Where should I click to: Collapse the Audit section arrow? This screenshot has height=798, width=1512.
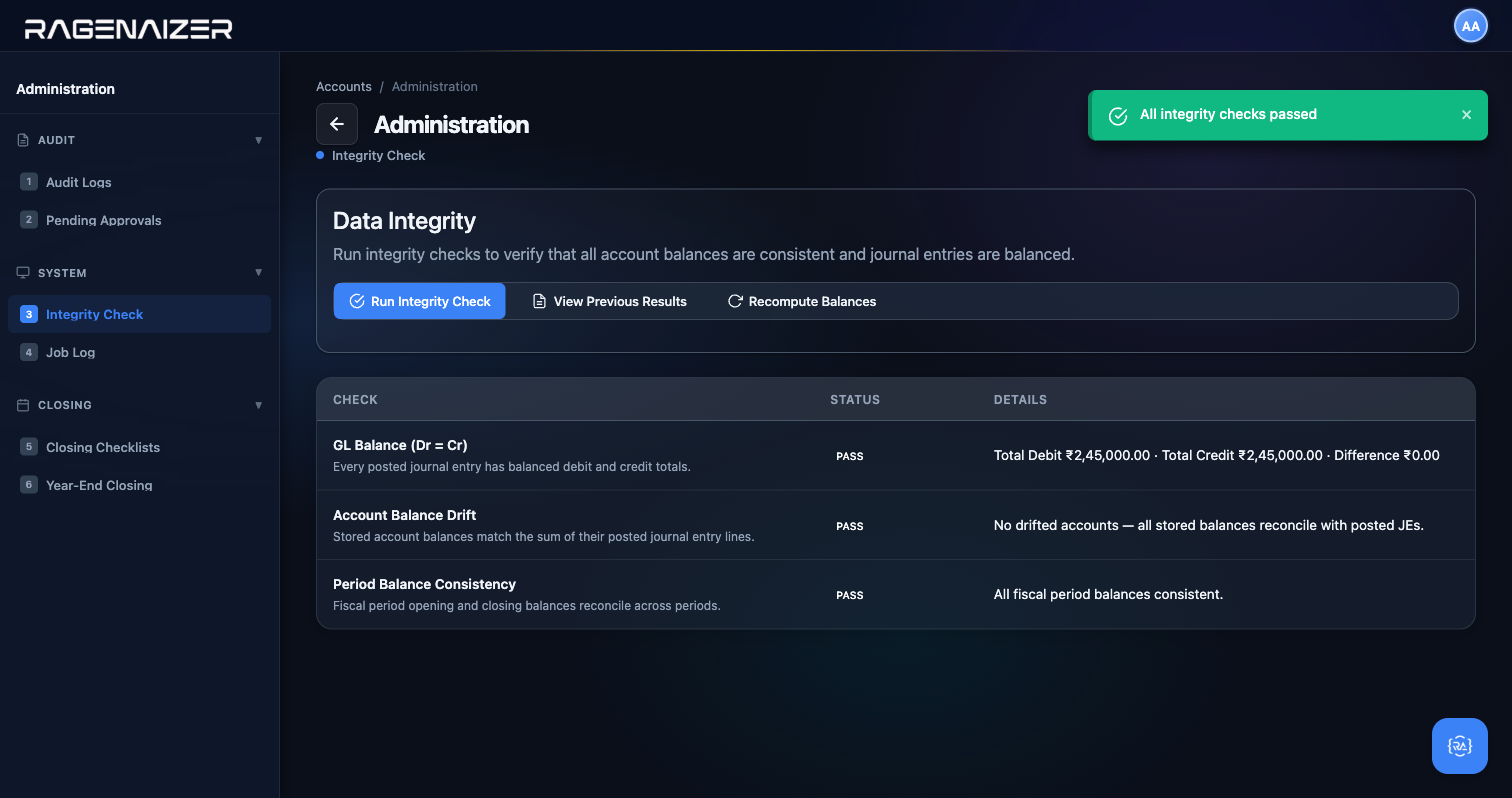coord(259,140)
